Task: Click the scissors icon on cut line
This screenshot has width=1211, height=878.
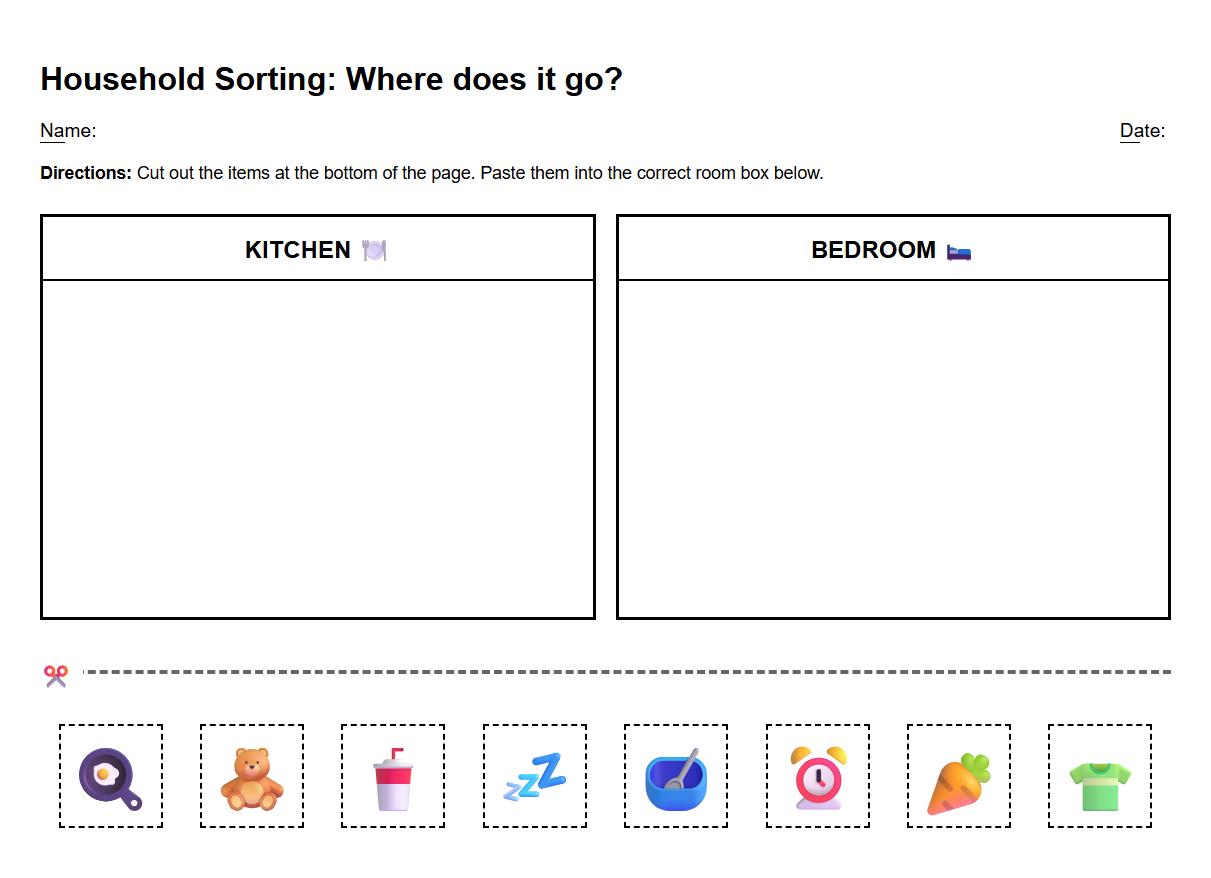Action: 56,676
